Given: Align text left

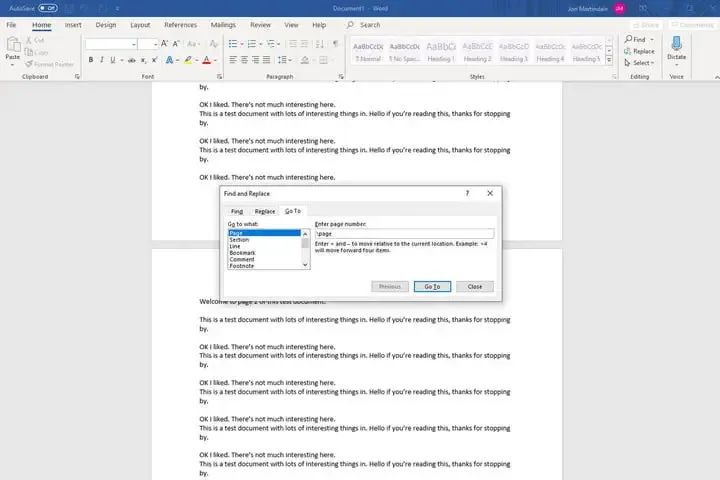Looking at the screenshot, I should coord(233,60).
